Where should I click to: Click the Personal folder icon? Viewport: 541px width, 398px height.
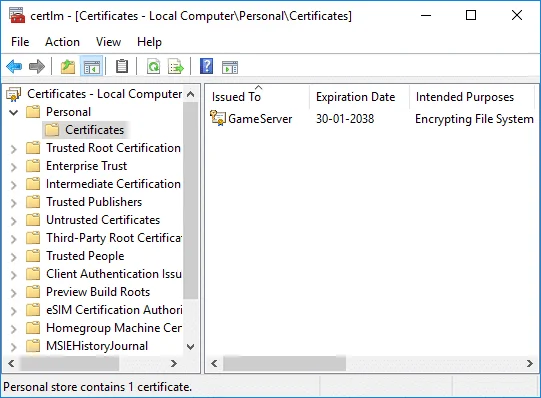[x=33, y=112]
